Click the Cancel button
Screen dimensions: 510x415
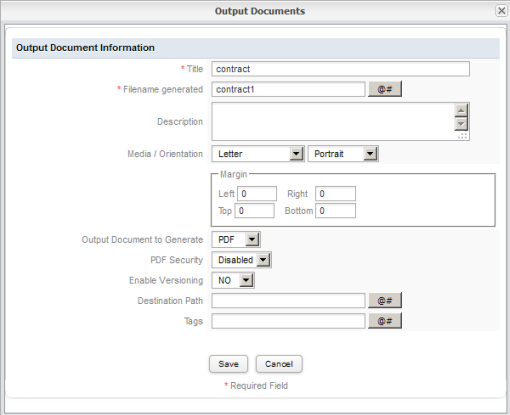[279, 364]
